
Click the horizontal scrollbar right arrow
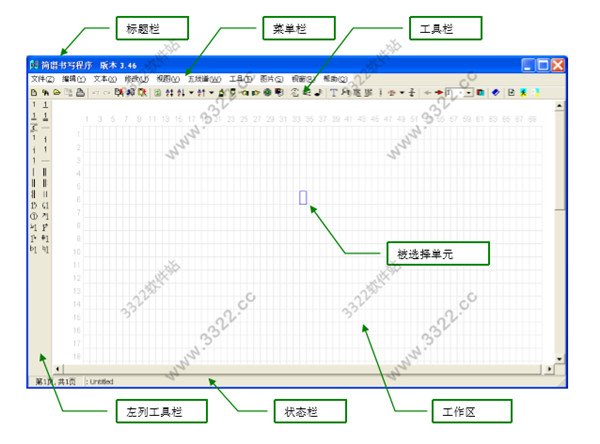(549, 369)
